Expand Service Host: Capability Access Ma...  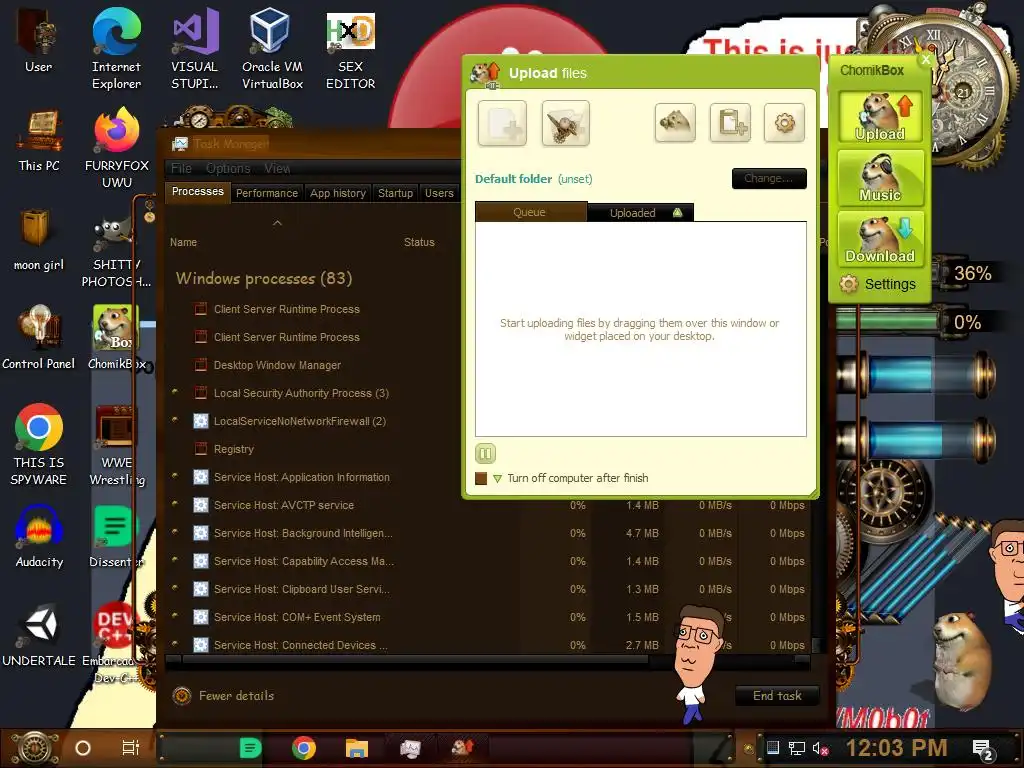[x=175, y=561]
